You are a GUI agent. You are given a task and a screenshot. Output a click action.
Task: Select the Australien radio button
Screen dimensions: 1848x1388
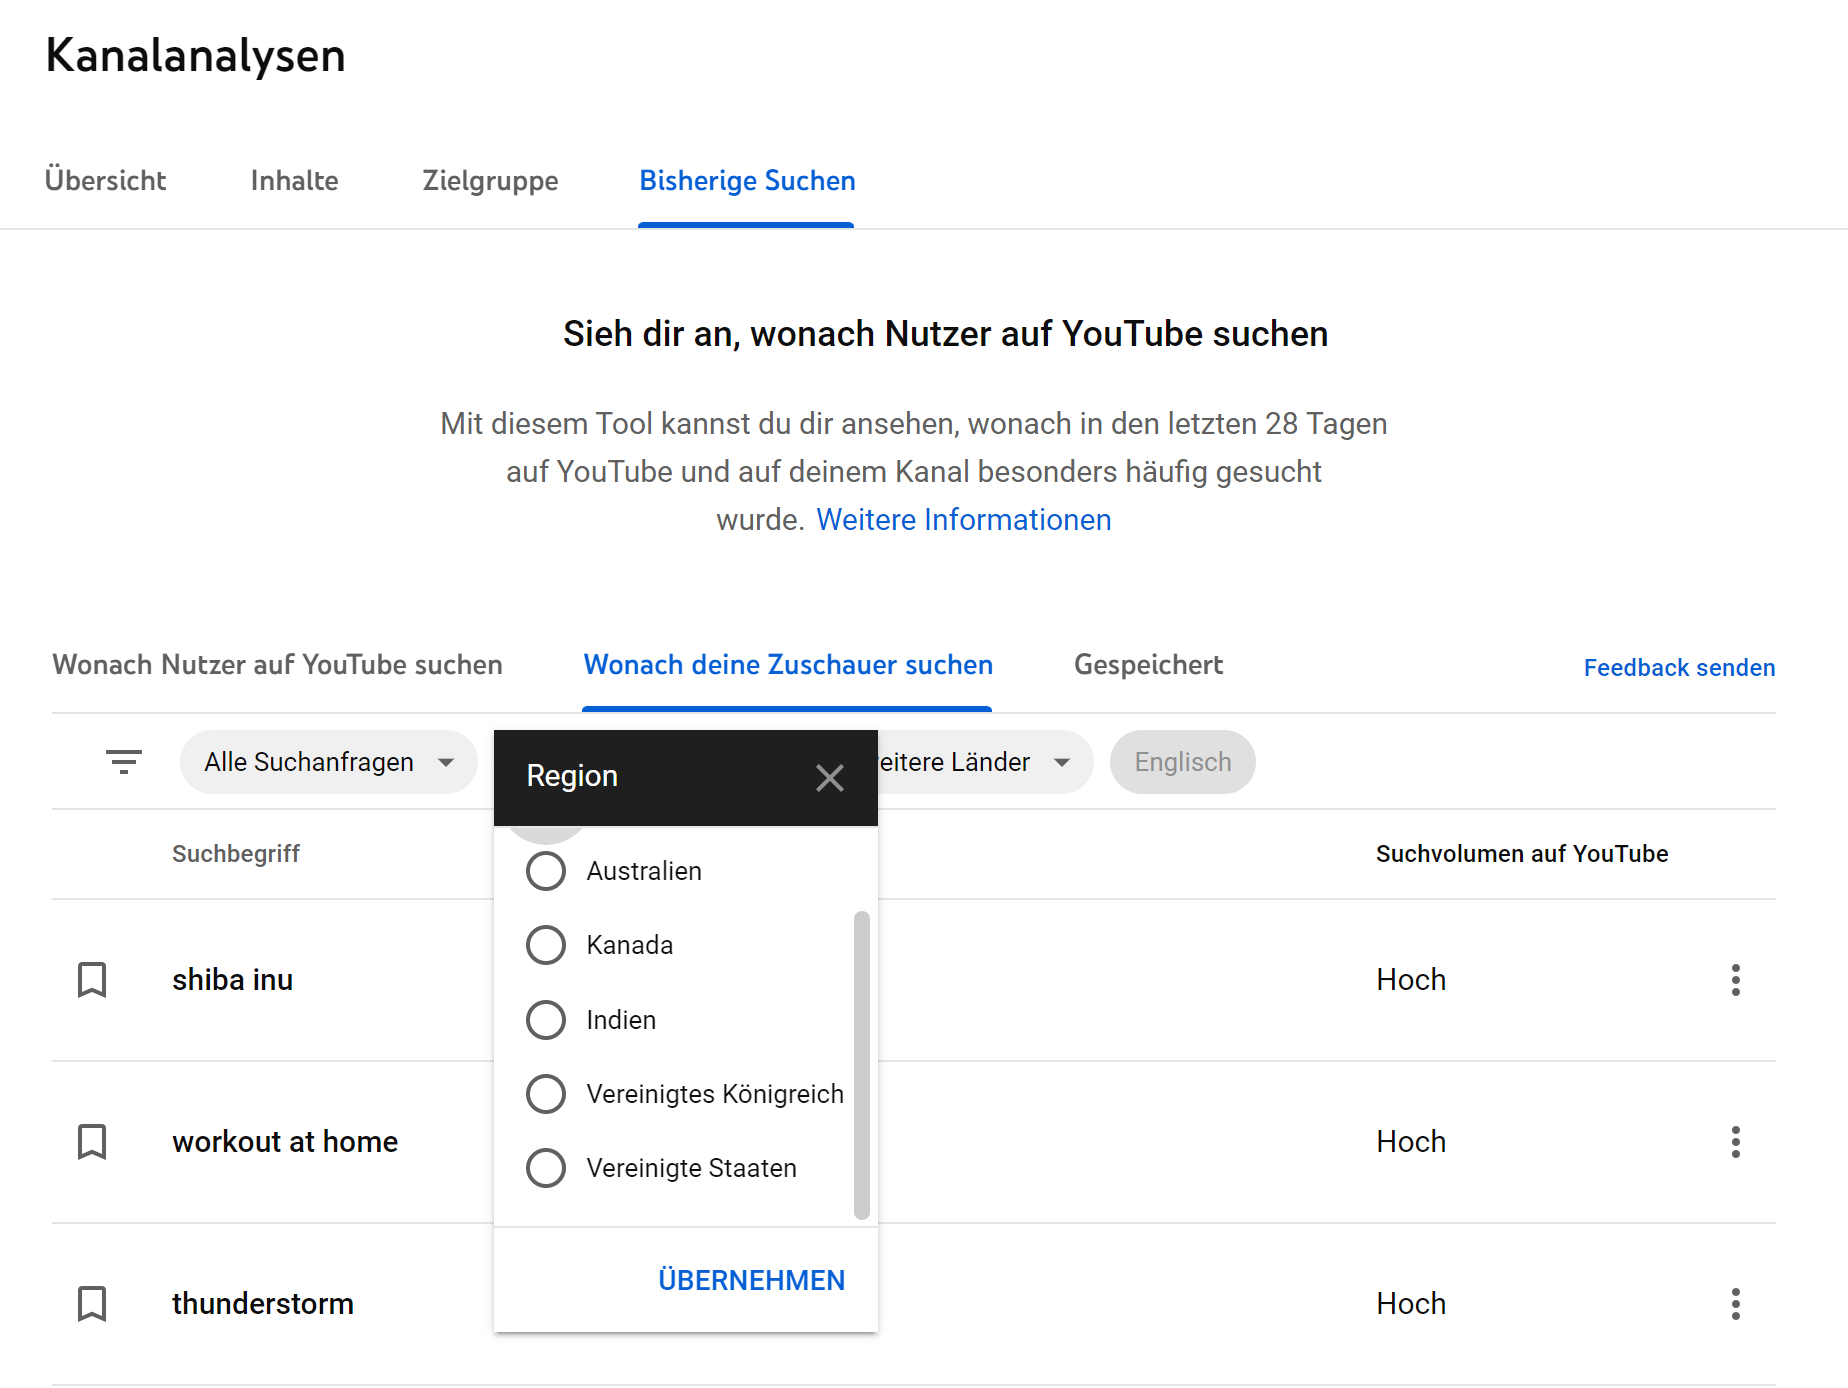pos(546,871)
